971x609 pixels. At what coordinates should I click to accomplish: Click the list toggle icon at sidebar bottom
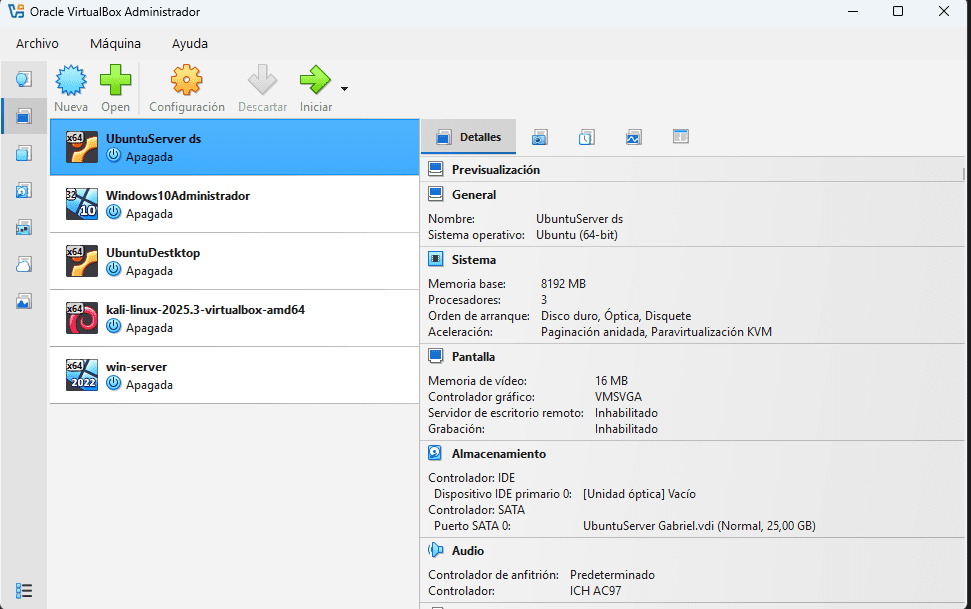24,590
